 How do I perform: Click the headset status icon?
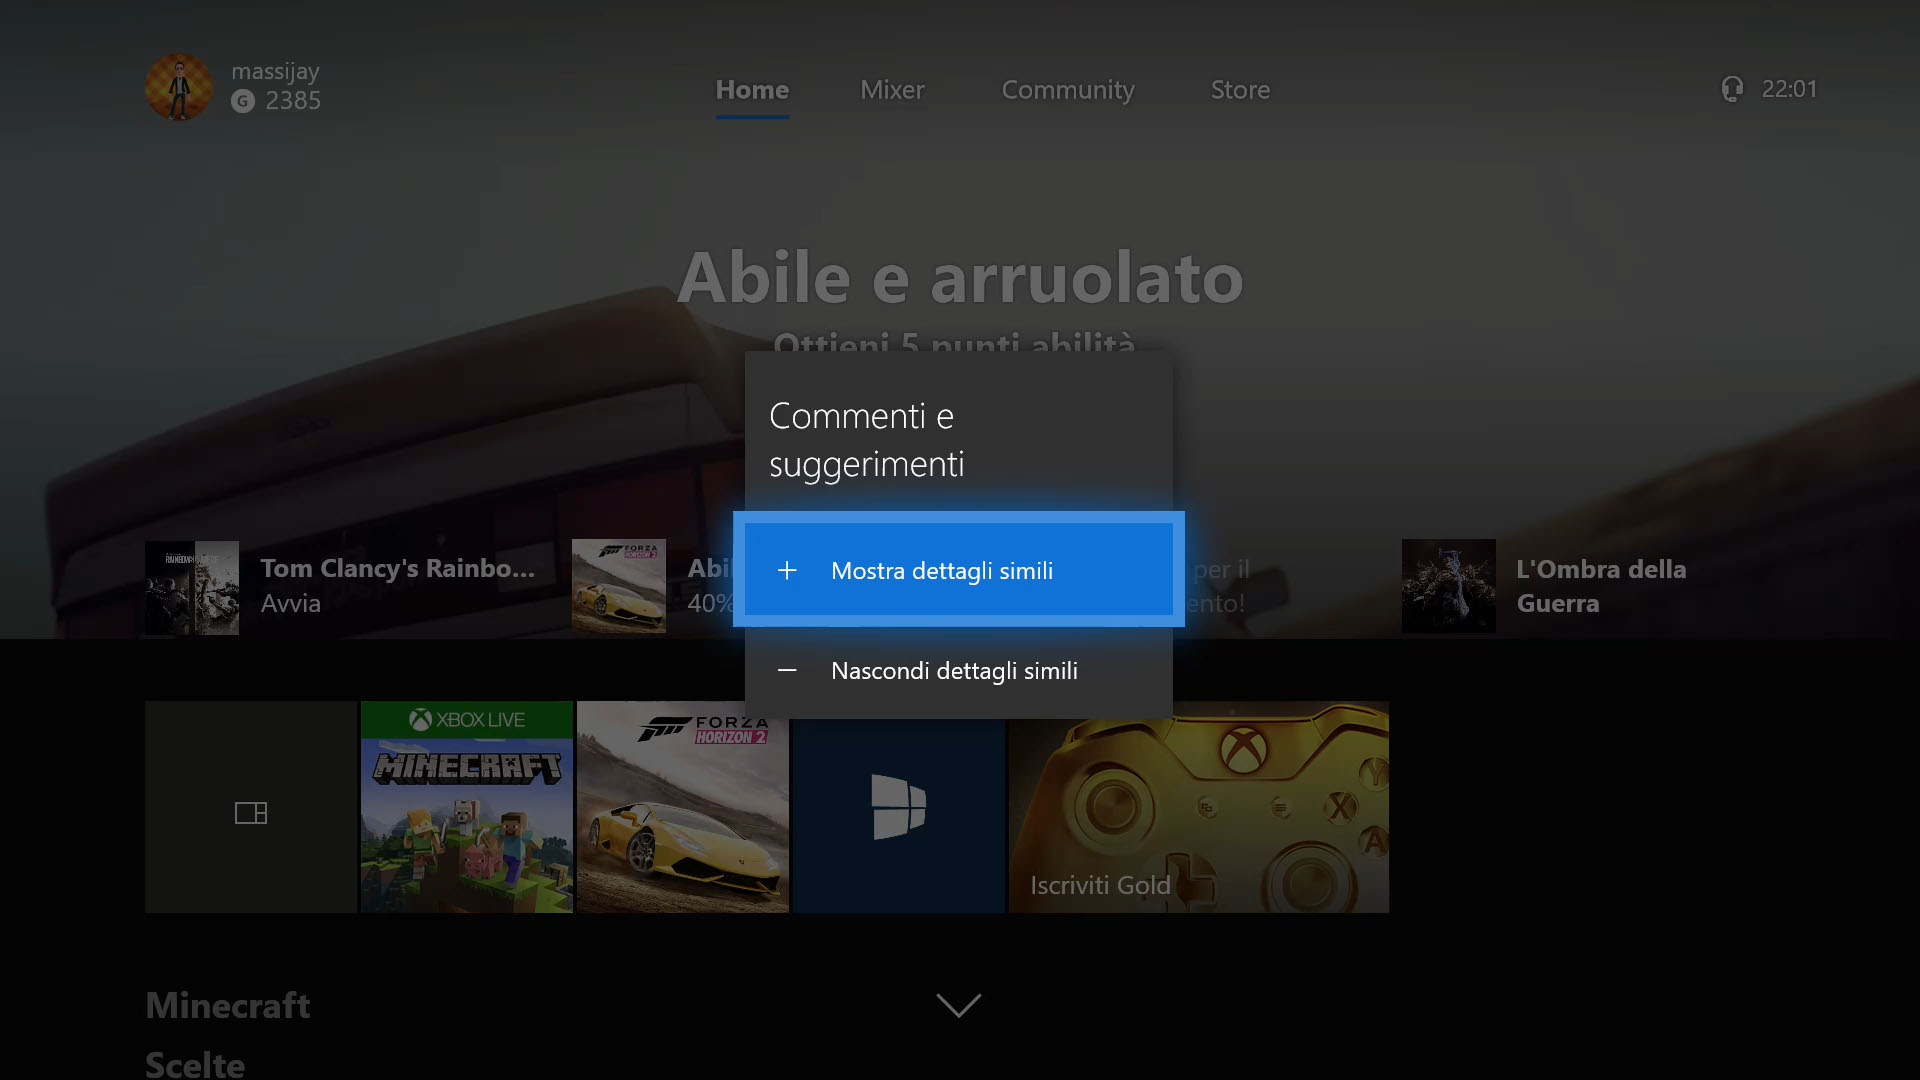coord(1732,89)
